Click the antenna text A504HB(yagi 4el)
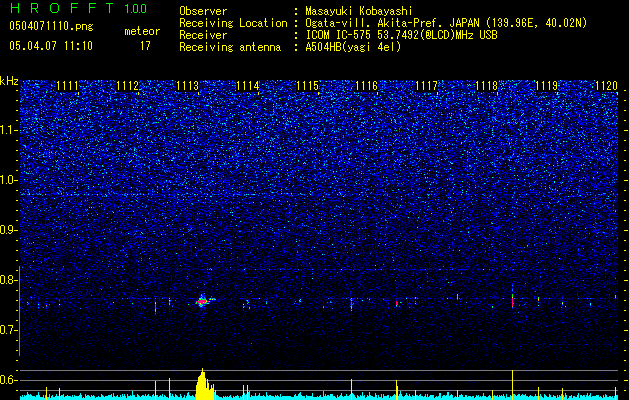Image resolution: width=629 pixels, height=400 pixels. pyautogui.click(x=353, y=47)
